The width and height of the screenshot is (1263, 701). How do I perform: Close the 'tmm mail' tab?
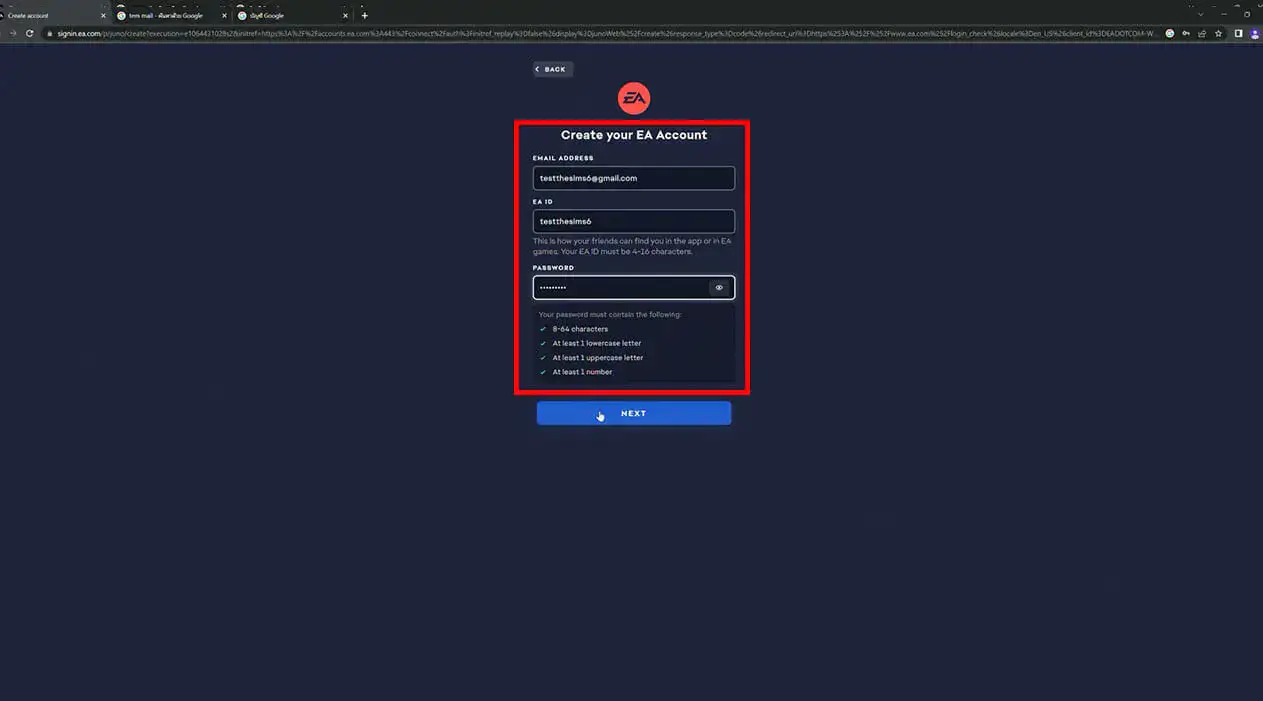point(223,15)
